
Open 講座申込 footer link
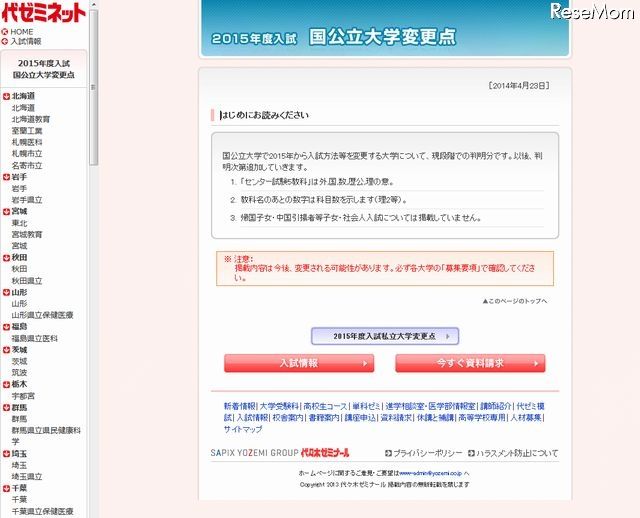[360, 418]
